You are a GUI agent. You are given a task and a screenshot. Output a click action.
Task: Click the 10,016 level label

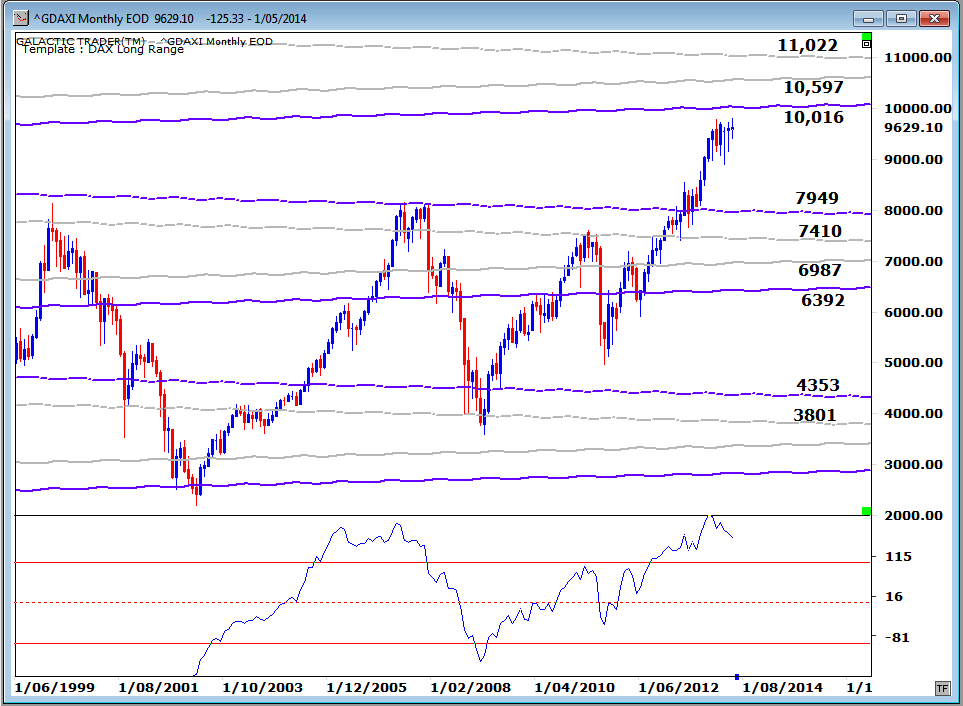[x=813, y=117]
